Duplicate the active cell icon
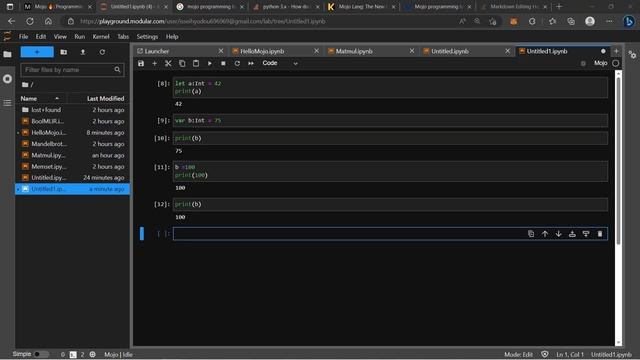Screen dimensions: 640x360 click(x=531, y=234)
